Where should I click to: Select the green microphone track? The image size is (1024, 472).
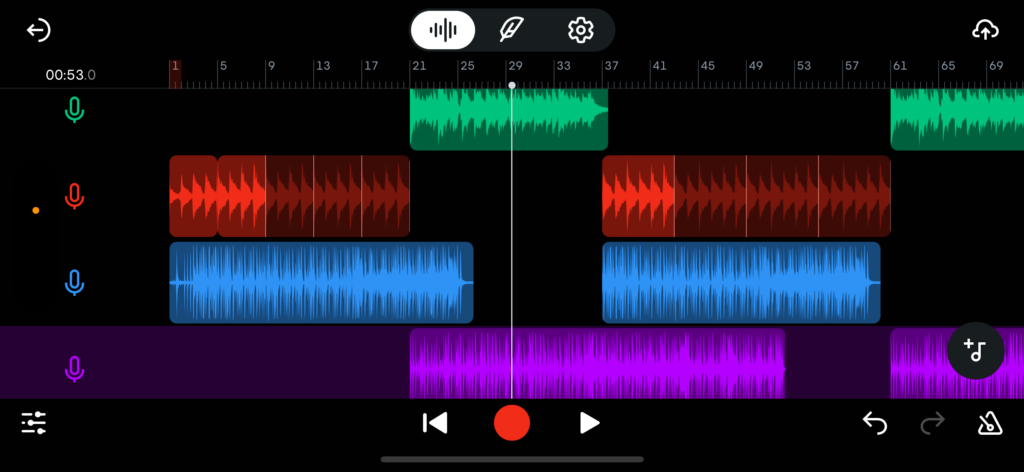coord(74,110)
